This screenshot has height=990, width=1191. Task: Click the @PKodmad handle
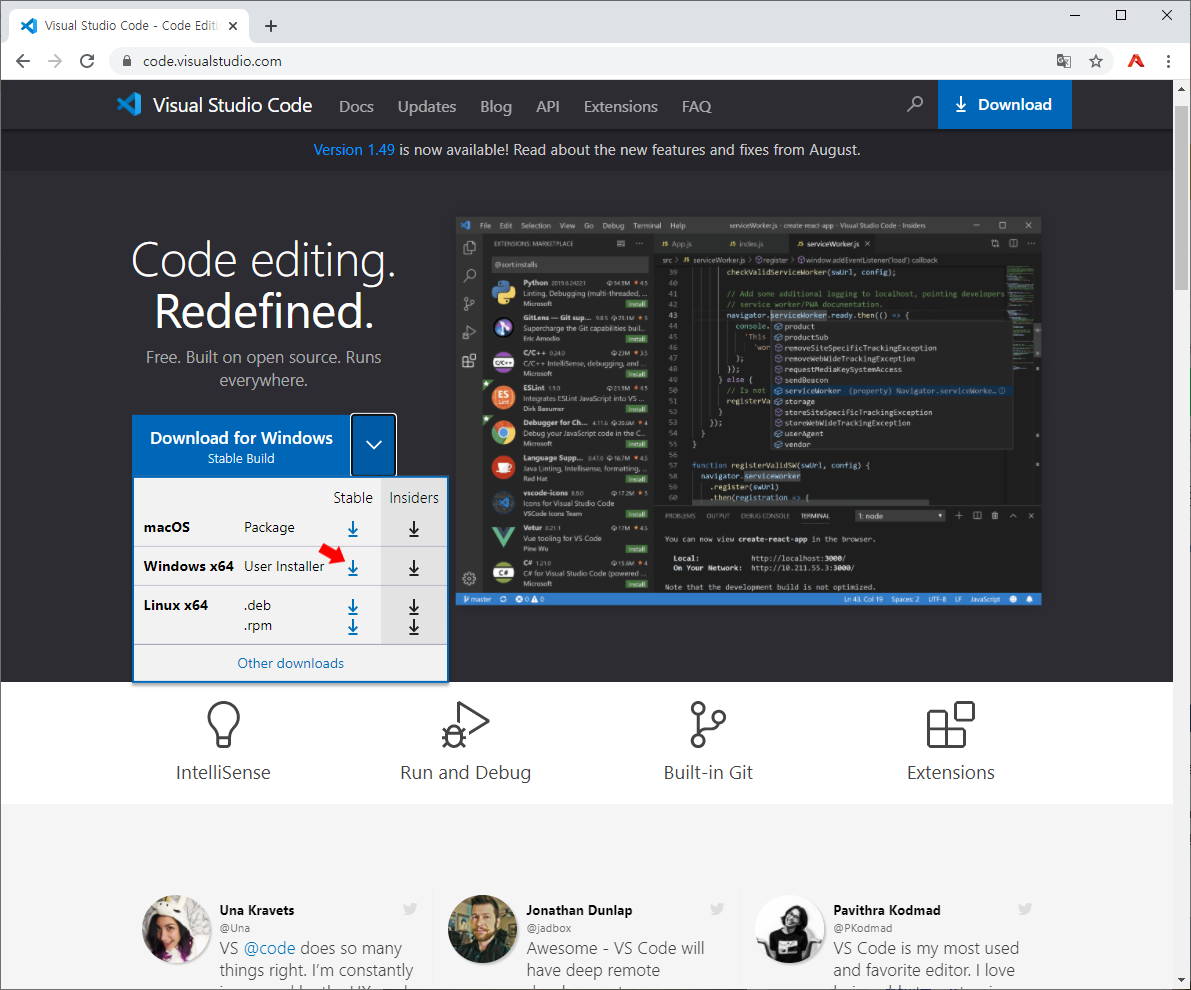(x=863, y=928)
